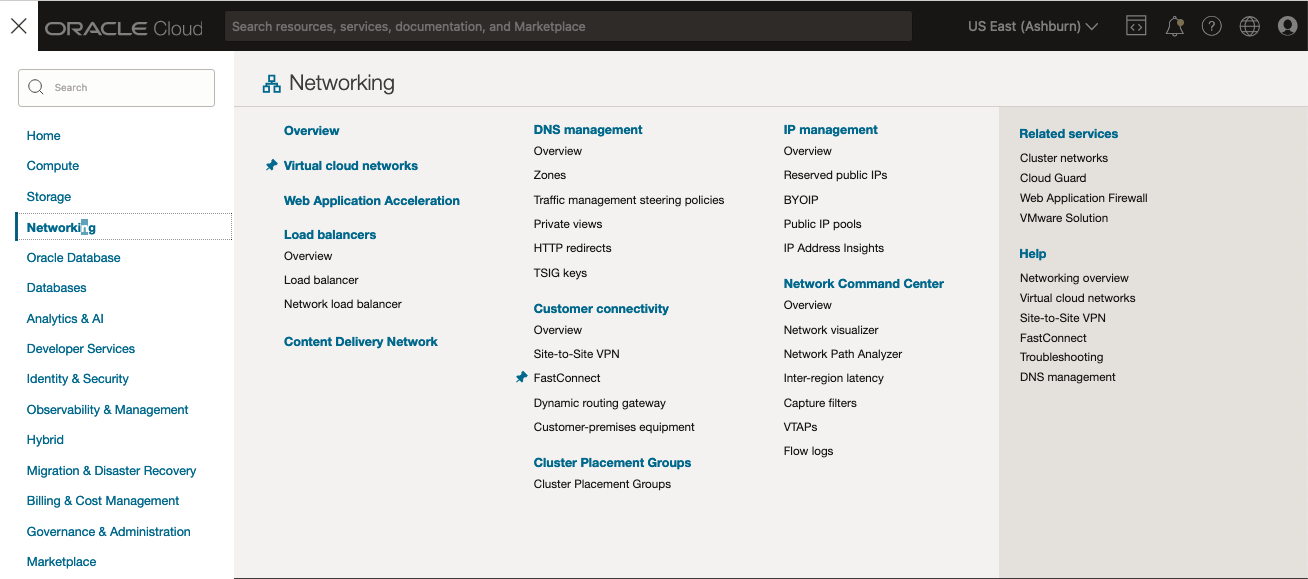Image resolution: width=1308 pixels, height=579 pixels.
Task: Open Traffic management steering policies
Action: (629, 200)
